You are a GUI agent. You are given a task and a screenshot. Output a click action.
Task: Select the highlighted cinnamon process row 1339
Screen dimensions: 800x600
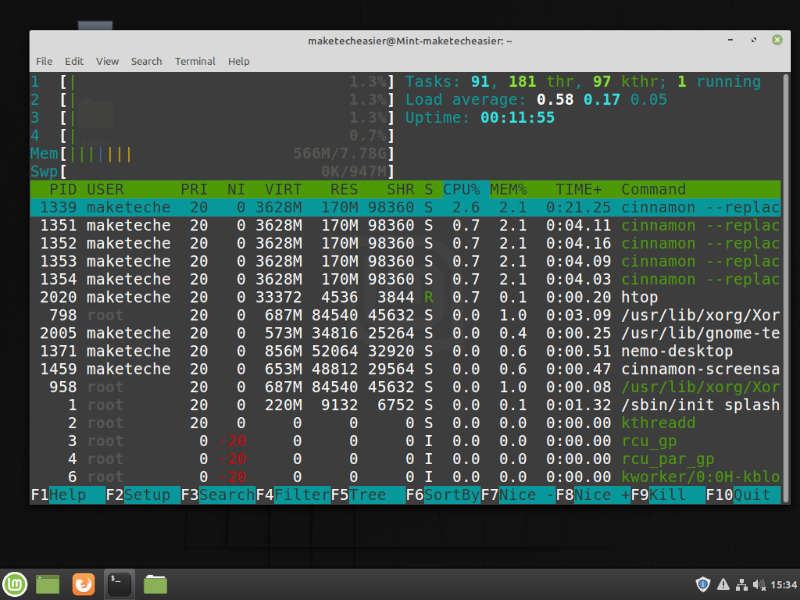coord(300,207)
